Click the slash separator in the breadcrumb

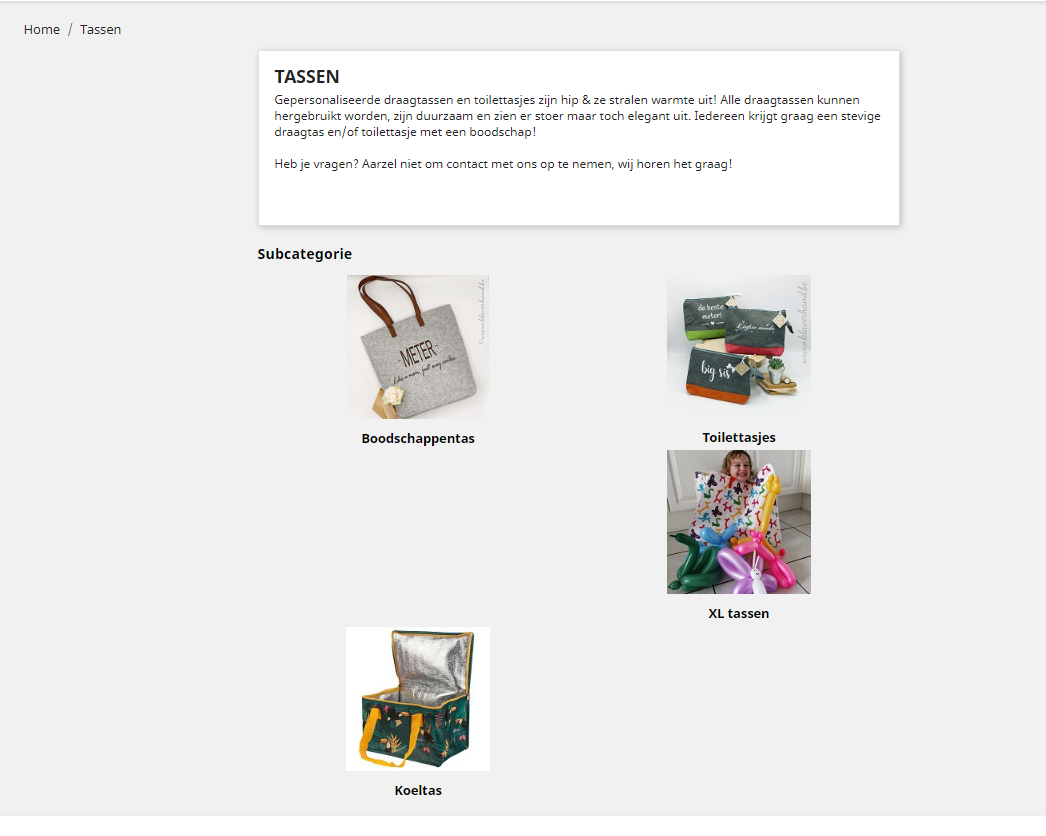point(69,29)
